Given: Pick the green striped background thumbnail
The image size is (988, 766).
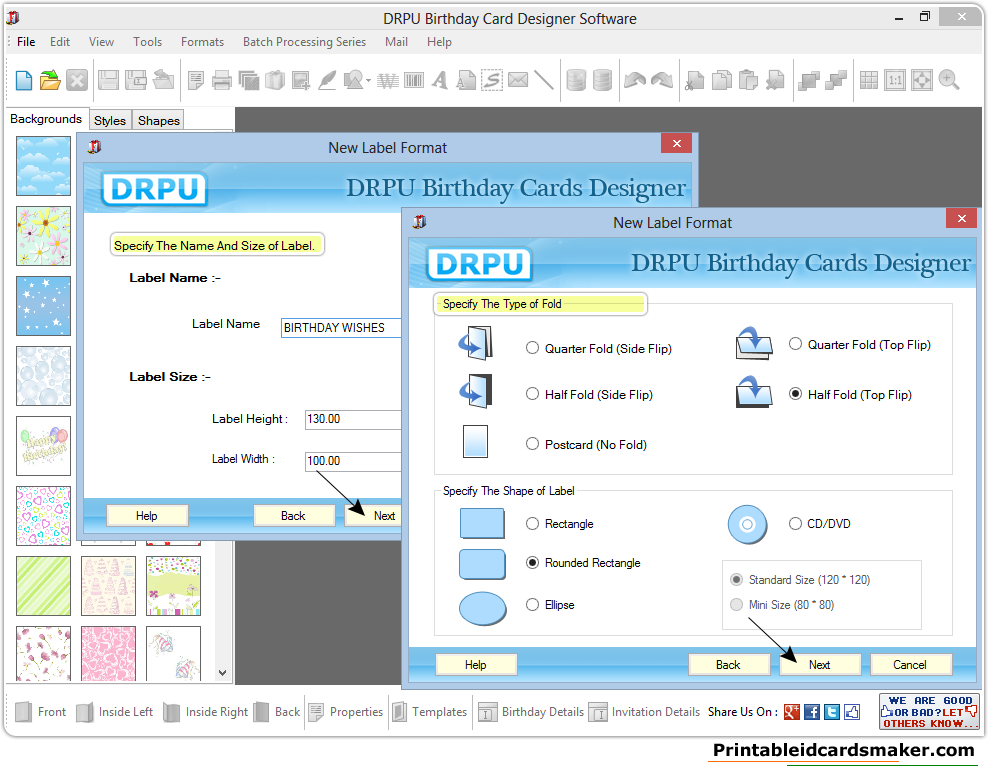Looking at the screenshot, I should [x=43, y=586].
